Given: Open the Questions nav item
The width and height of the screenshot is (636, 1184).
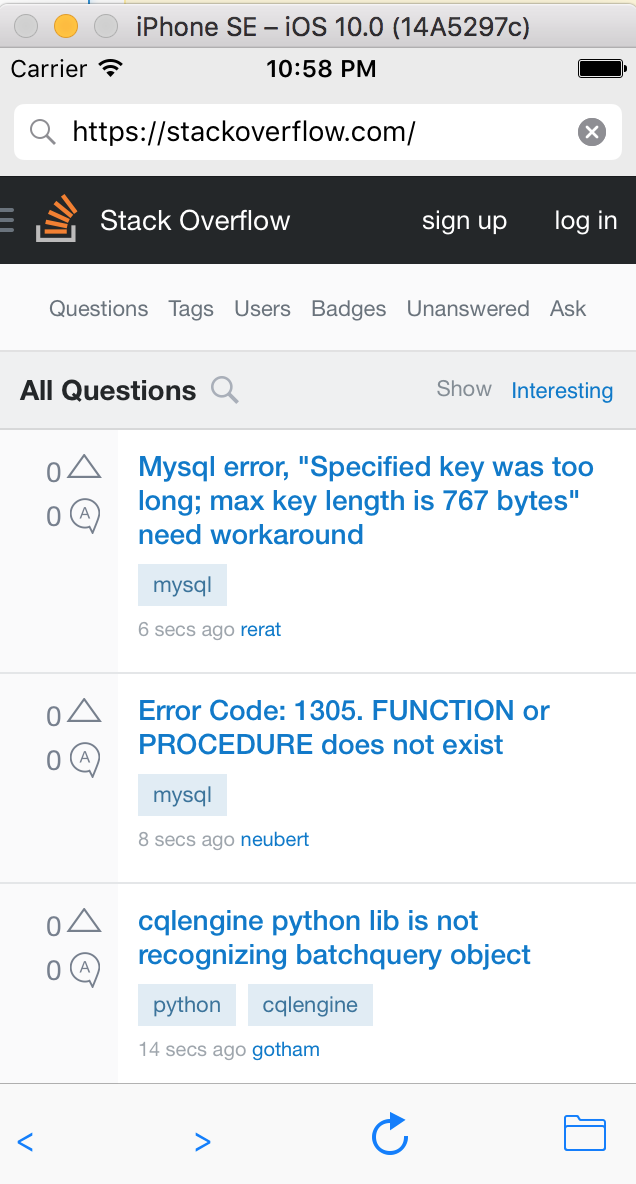Looking at the screenshot, I should (98, 309).
